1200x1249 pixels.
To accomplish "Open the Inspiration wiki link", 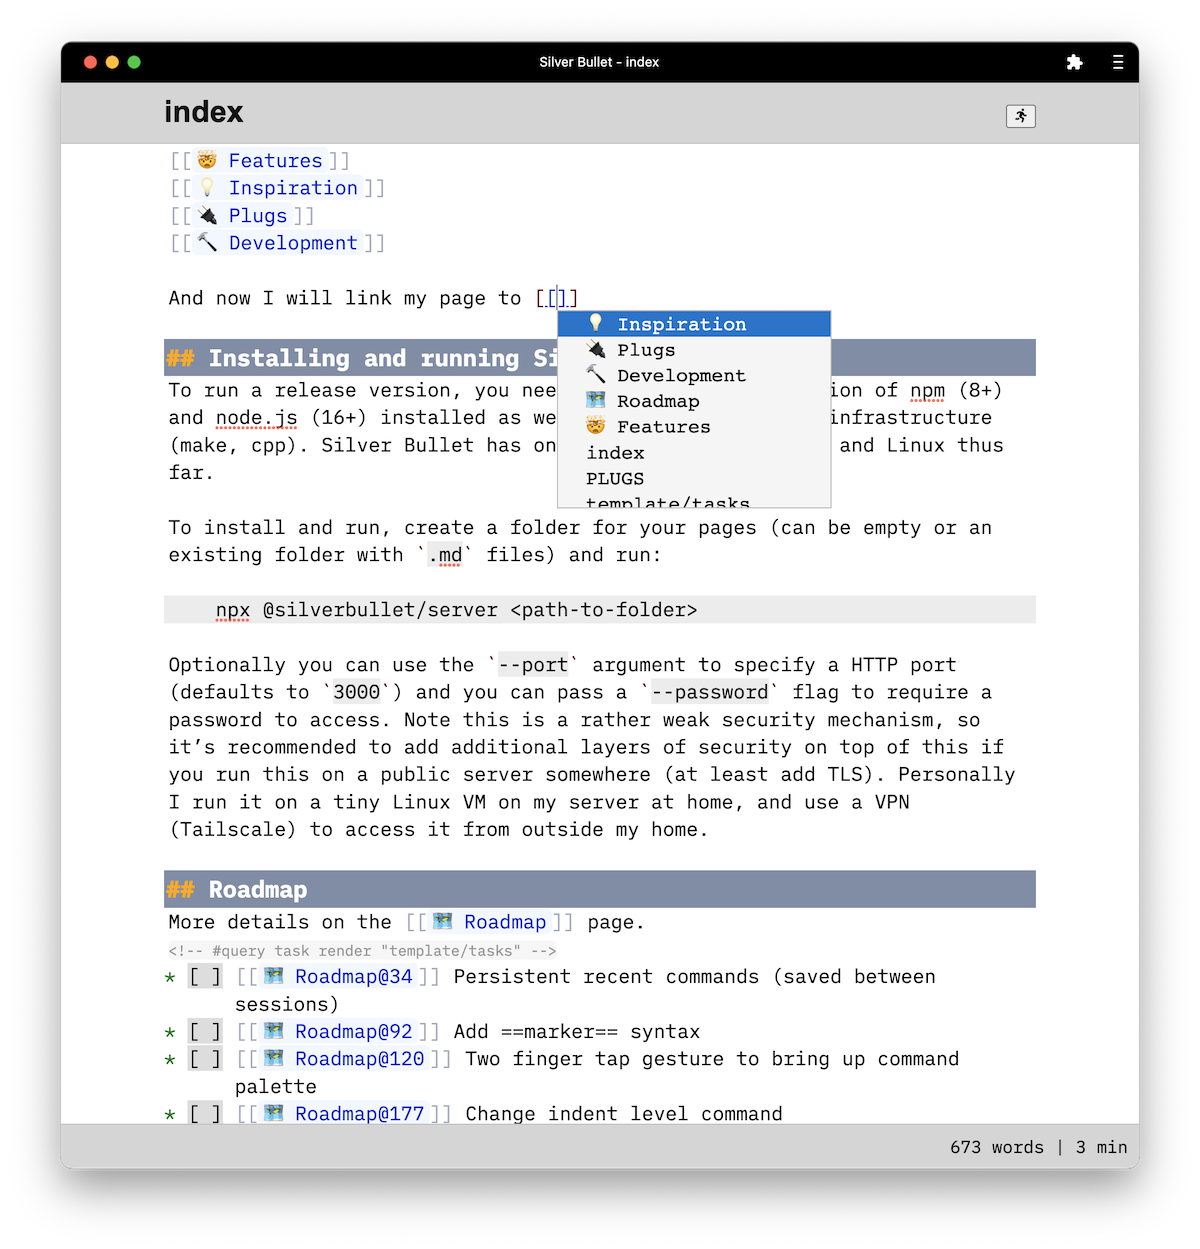I will (293, 188).
